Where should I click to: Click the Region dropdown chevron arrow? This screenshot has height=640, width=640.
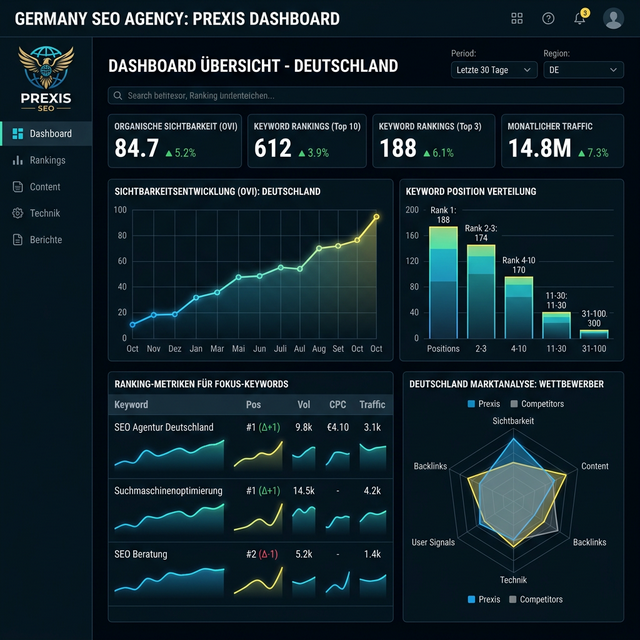coord(613,70)
